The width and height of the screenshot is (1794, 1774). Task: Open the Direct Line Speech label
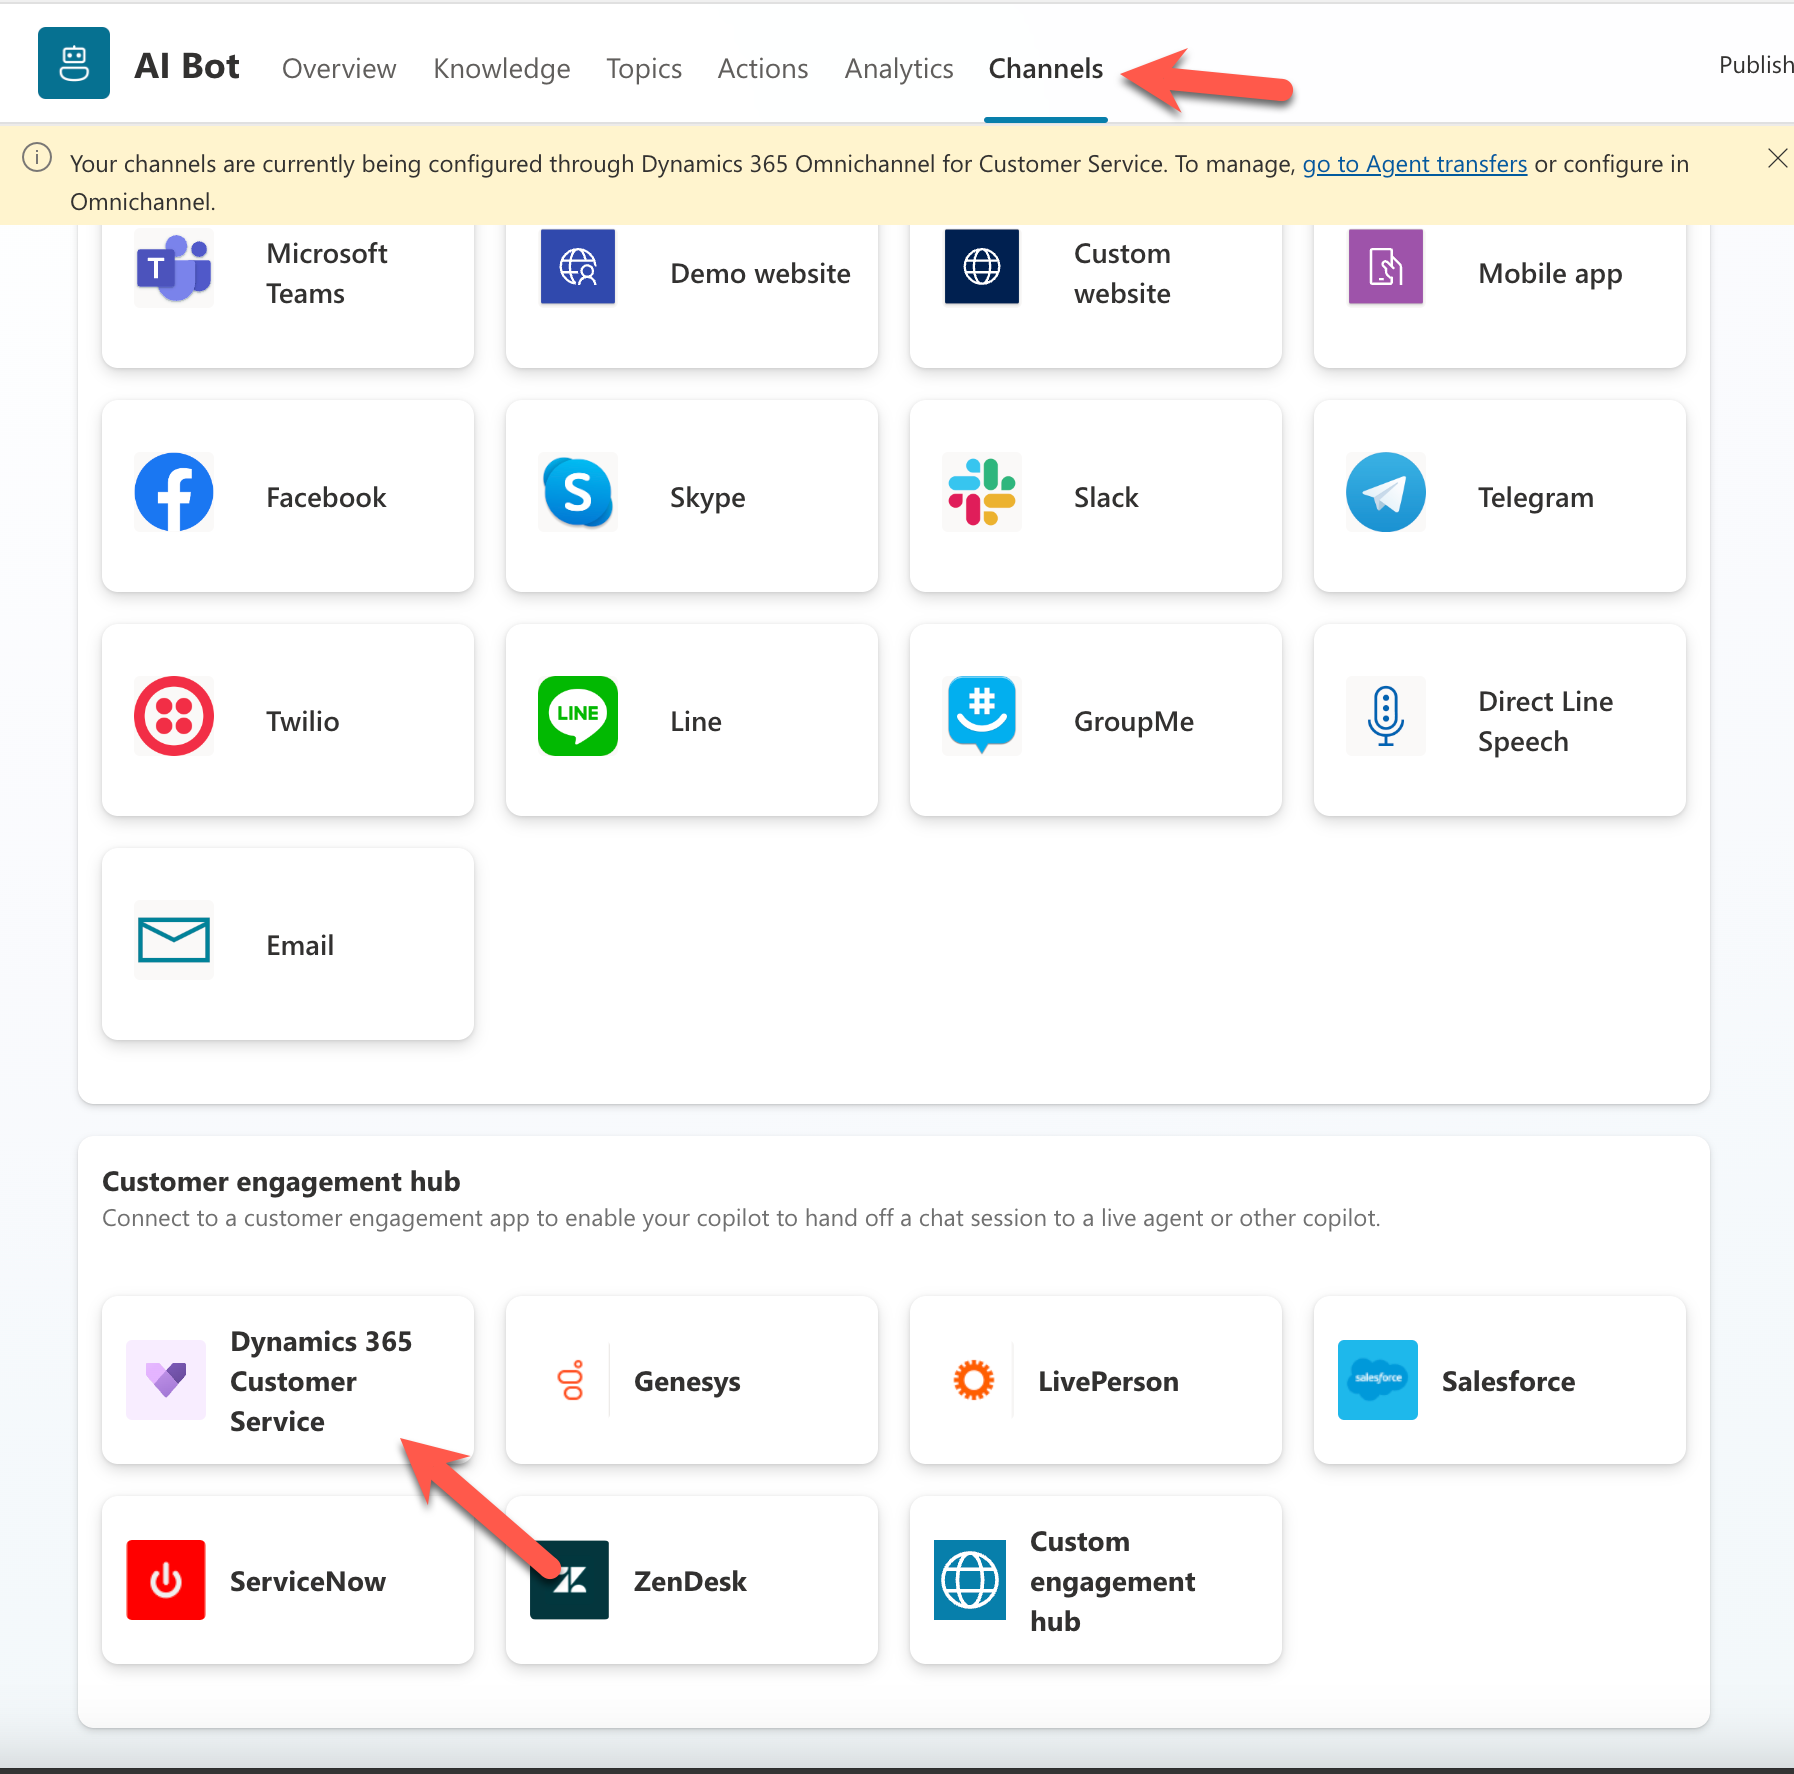click(x=1545, y=721)
